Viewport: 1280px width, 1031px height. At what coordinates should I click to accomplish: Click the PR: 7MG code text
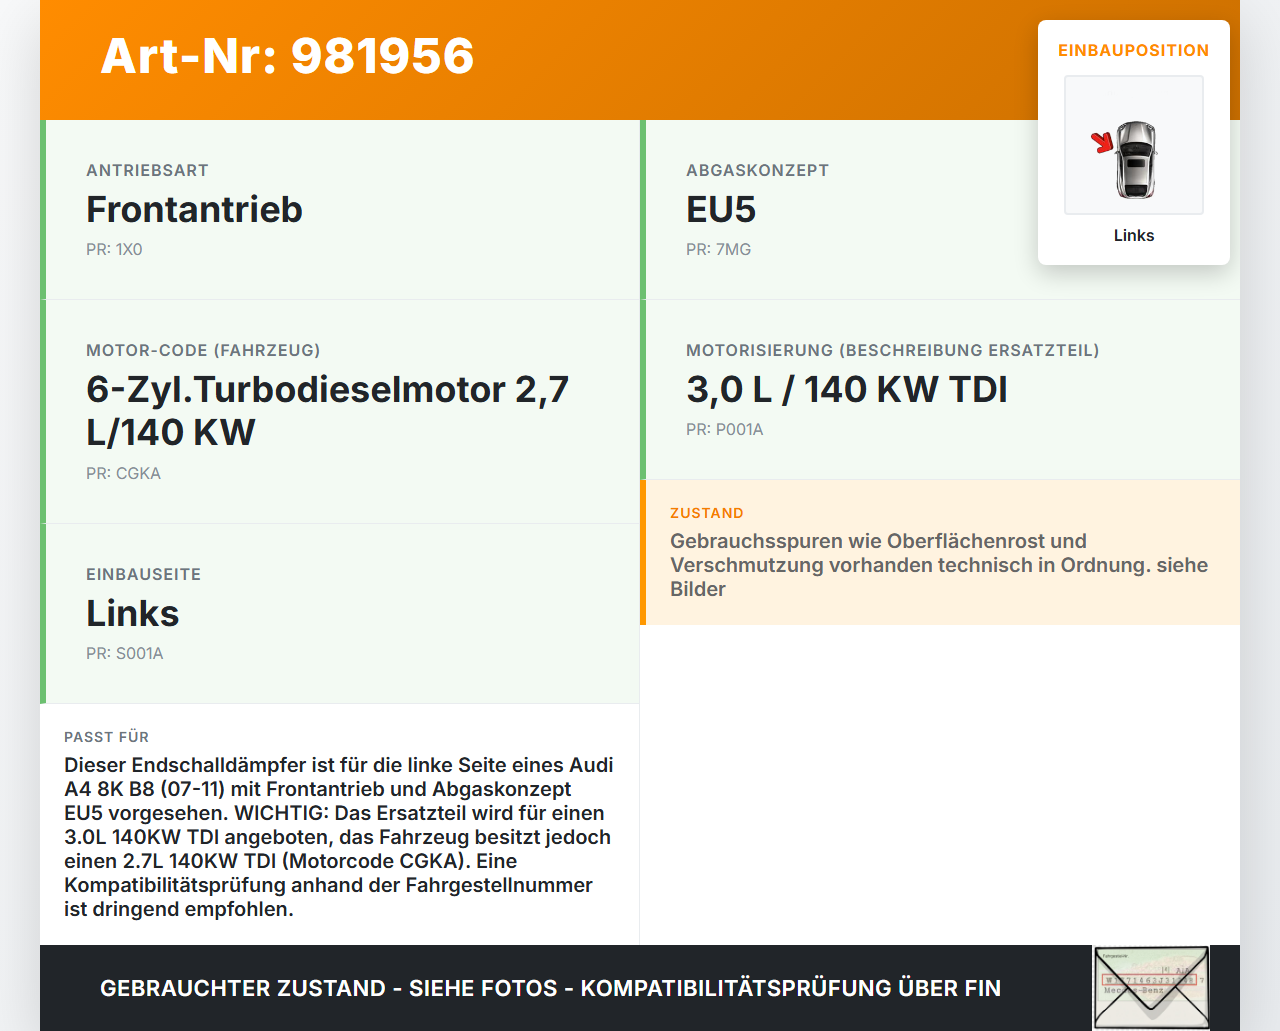click(x=718, y=249)
